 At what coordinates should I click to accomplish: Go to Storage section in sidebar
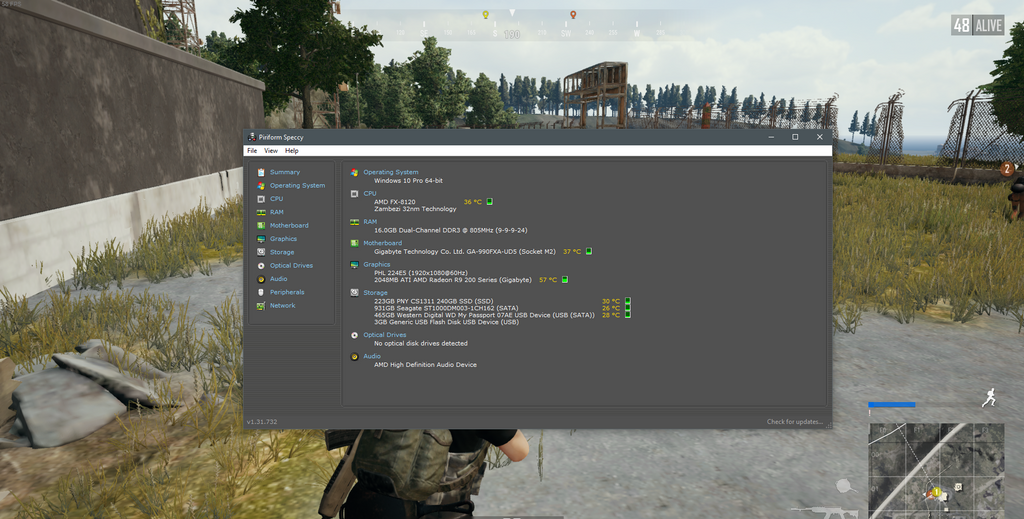click(282, 252)
